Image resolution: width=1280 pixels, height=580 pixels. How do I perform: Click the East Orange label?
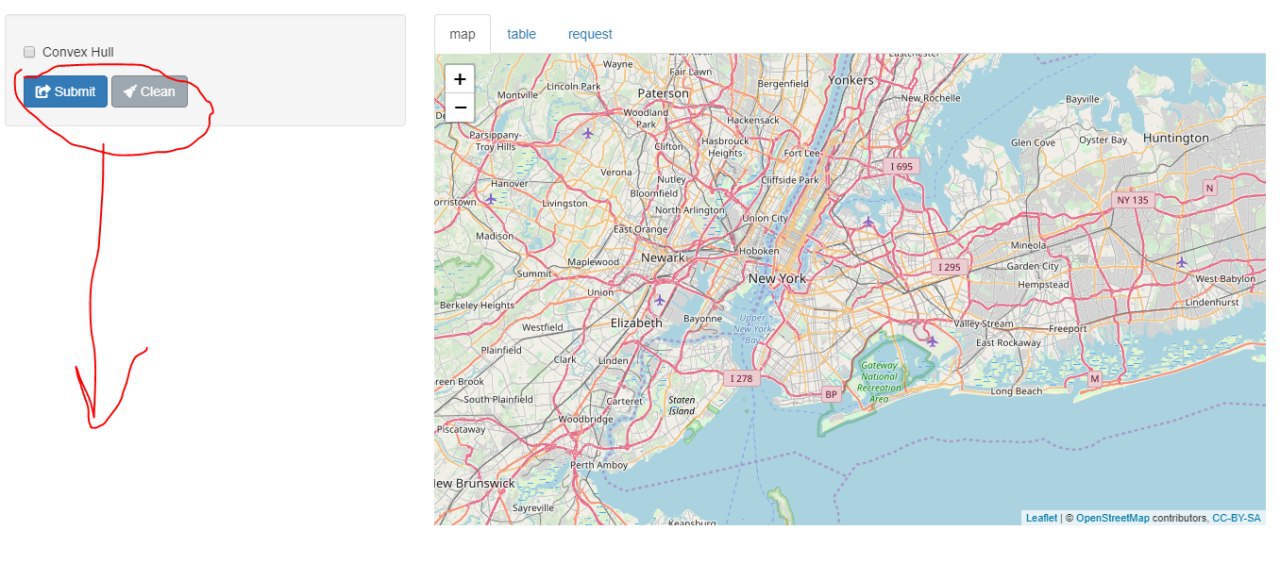pyautogui.click(x=640, y=229)
